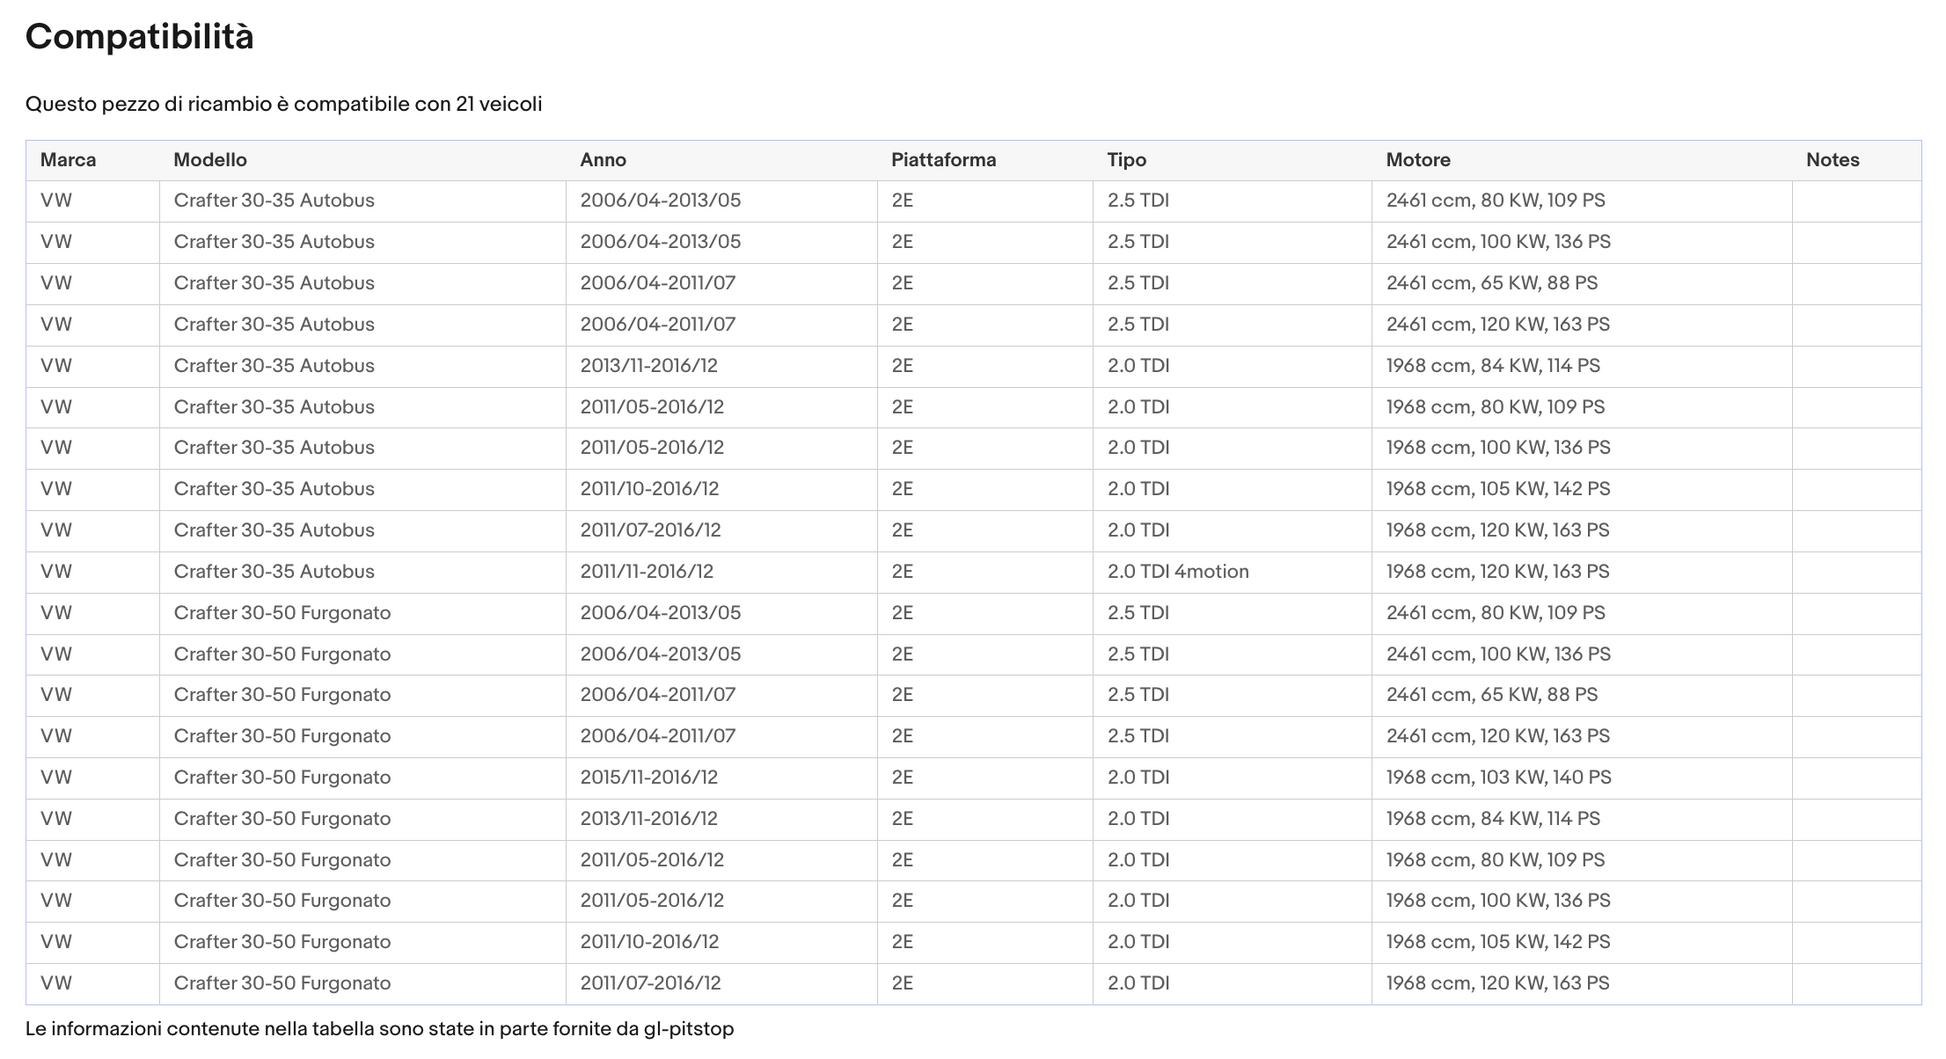Click the Piattaforma column header

click(943, 160)
